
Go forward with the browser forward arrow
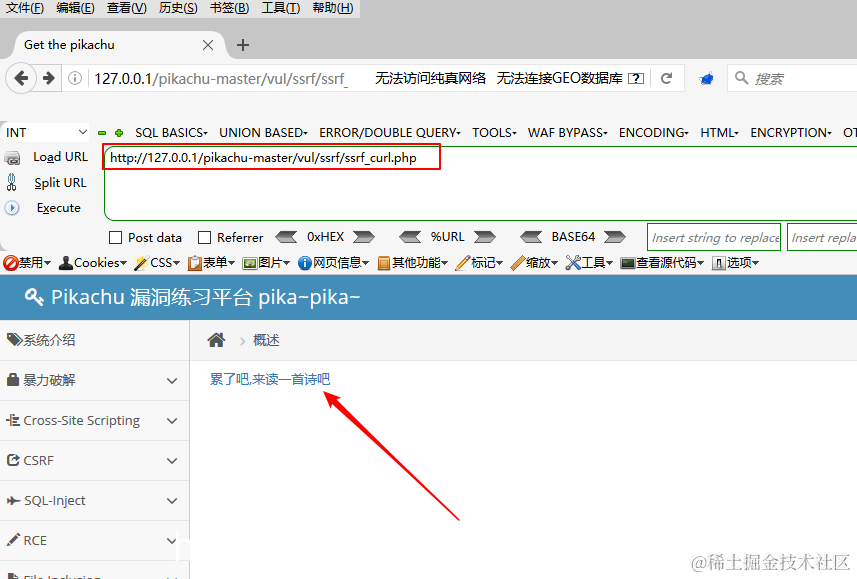[49, 78]
